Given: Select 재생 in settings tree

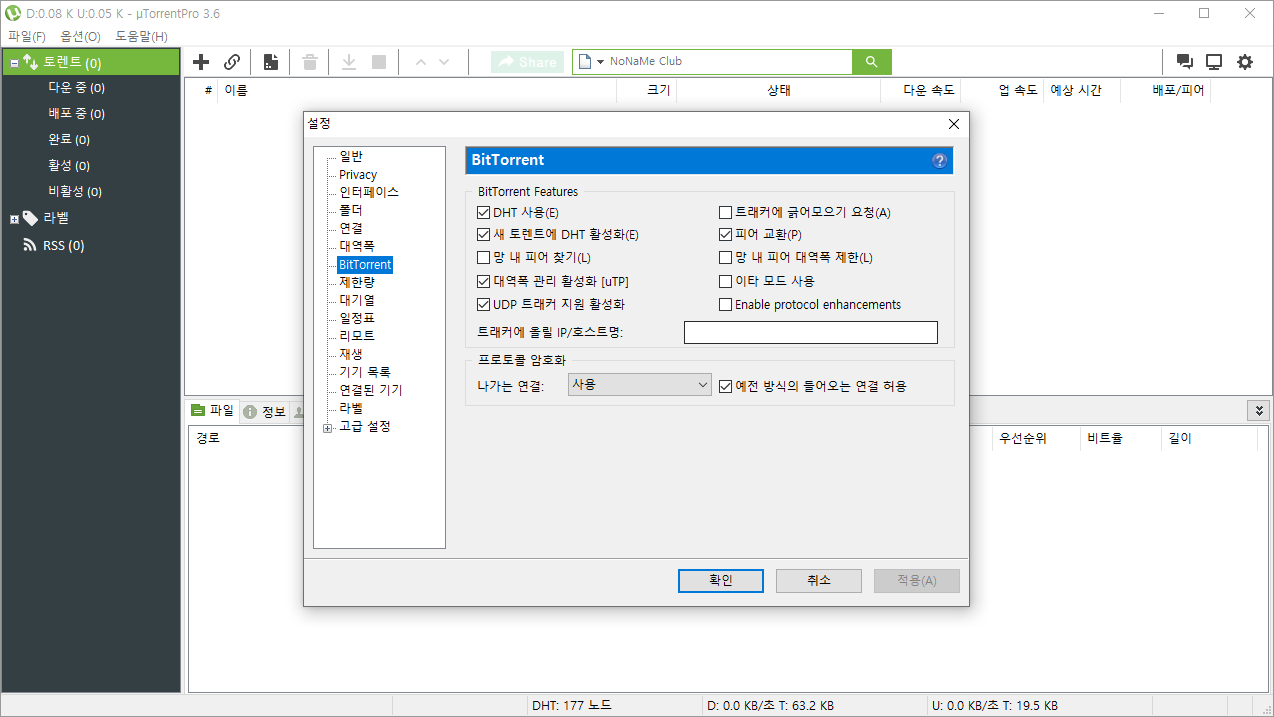Looking at the screenshot, I should tap(351, 354).
